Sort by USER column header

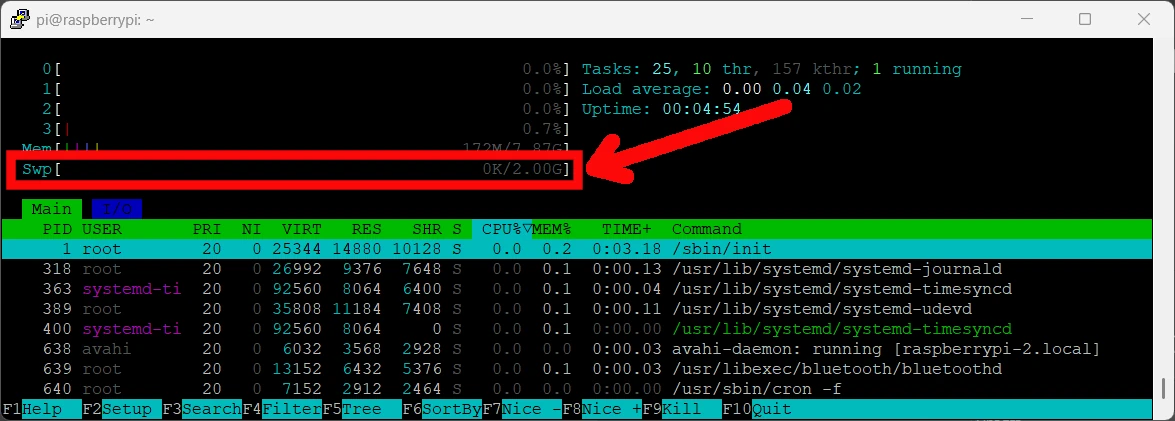pos(102,229)
